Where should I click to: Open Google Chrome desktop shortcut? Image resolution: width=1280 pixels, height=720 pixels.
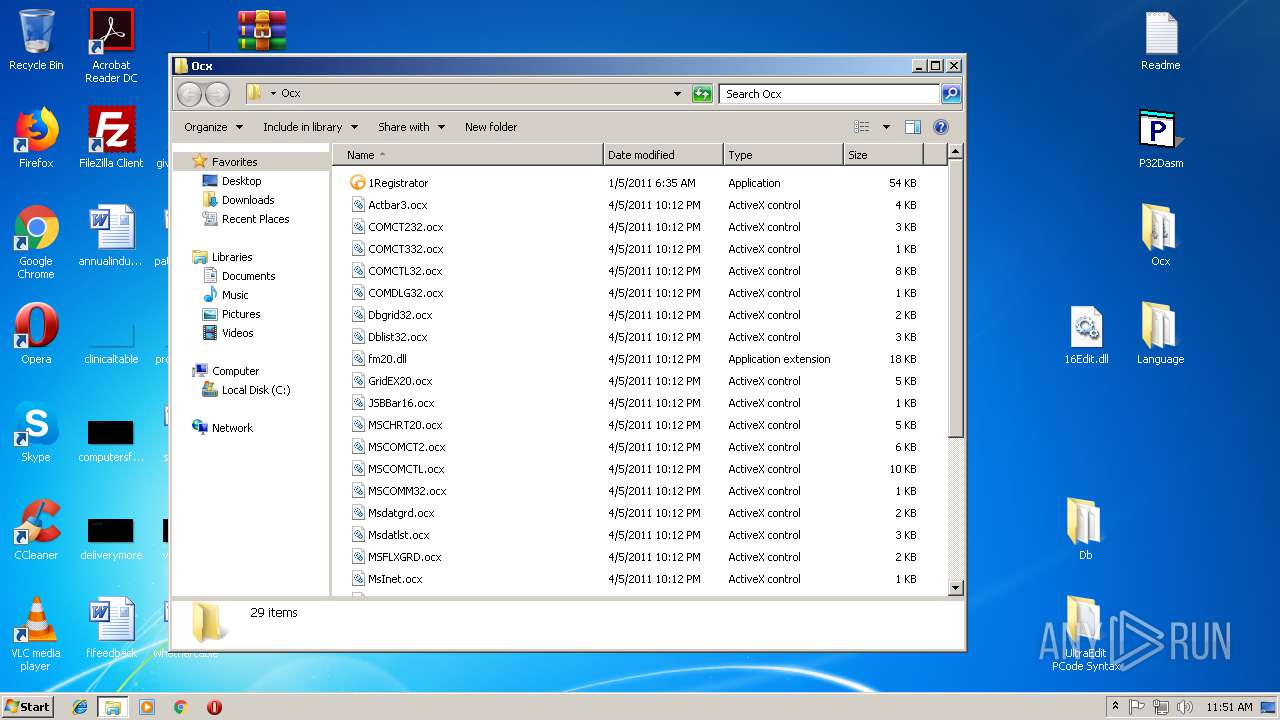[x=36, y=242]
